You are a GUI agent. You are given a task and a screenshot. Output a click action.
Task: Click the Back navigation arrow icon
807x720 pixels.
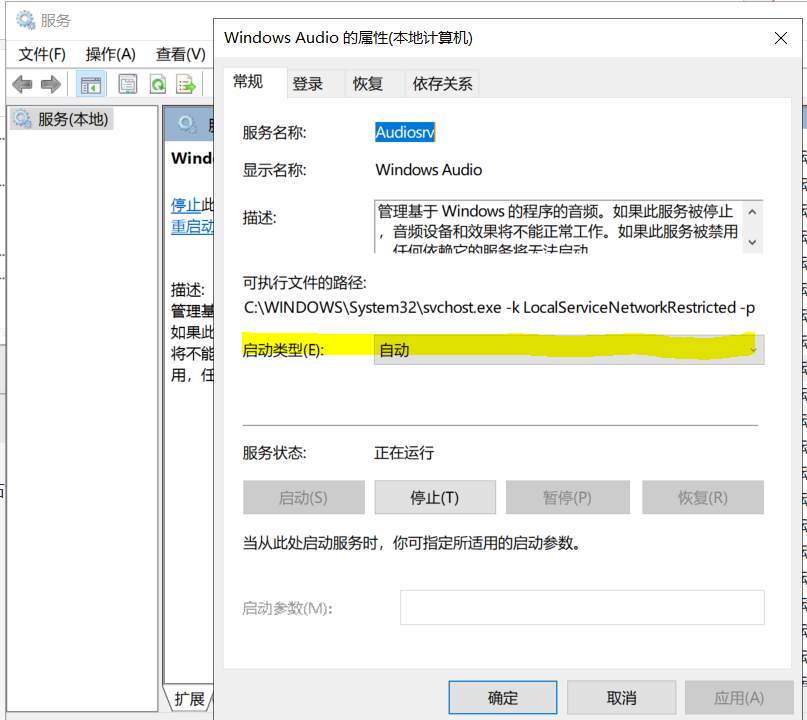[21, 83]
